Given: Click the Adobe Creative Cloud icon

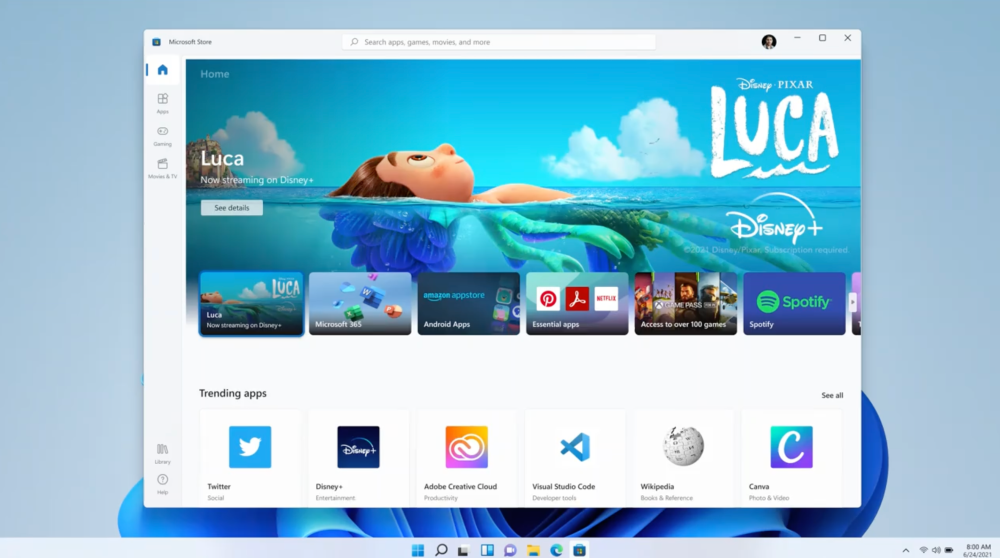Looking at the screenshot, I should coord(466,447).
